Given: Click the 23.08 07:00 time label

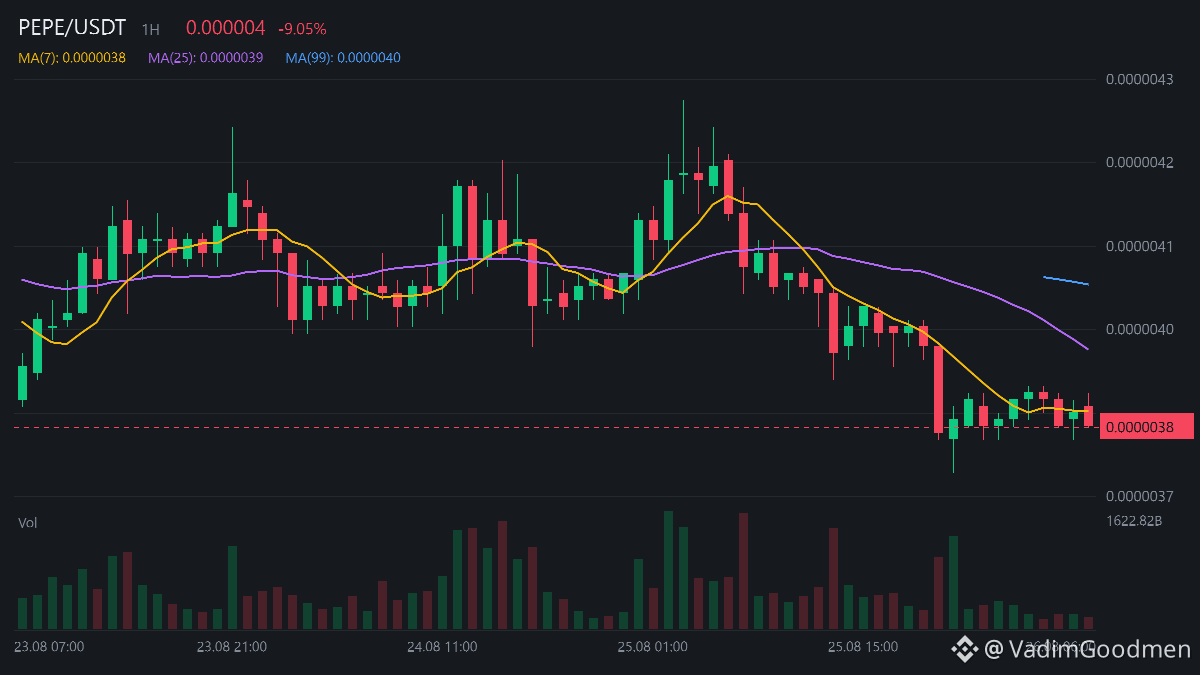Looking at the screenshot, I should click(50, 647).
